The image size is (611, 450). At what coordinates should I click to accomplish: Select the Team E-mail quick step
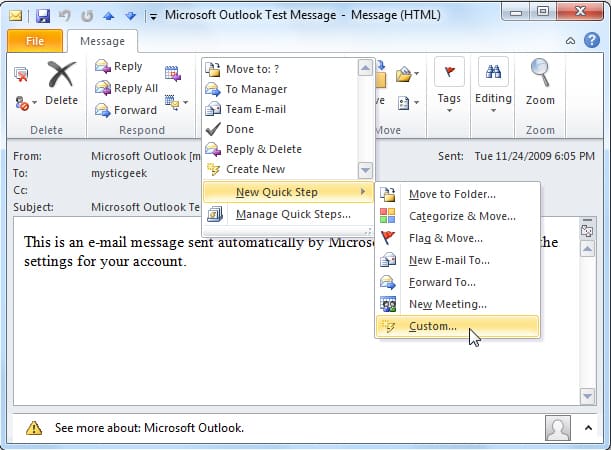point(281,109)
